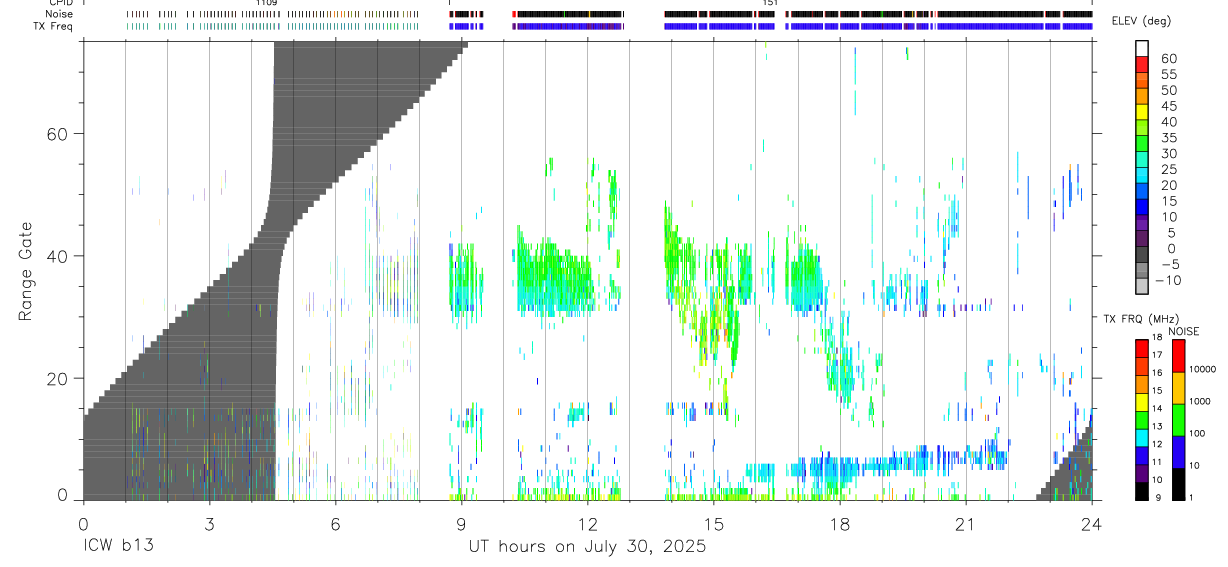
Task: Choose the blue 10–100 NOISE segment
Action: click(1179, 451)
